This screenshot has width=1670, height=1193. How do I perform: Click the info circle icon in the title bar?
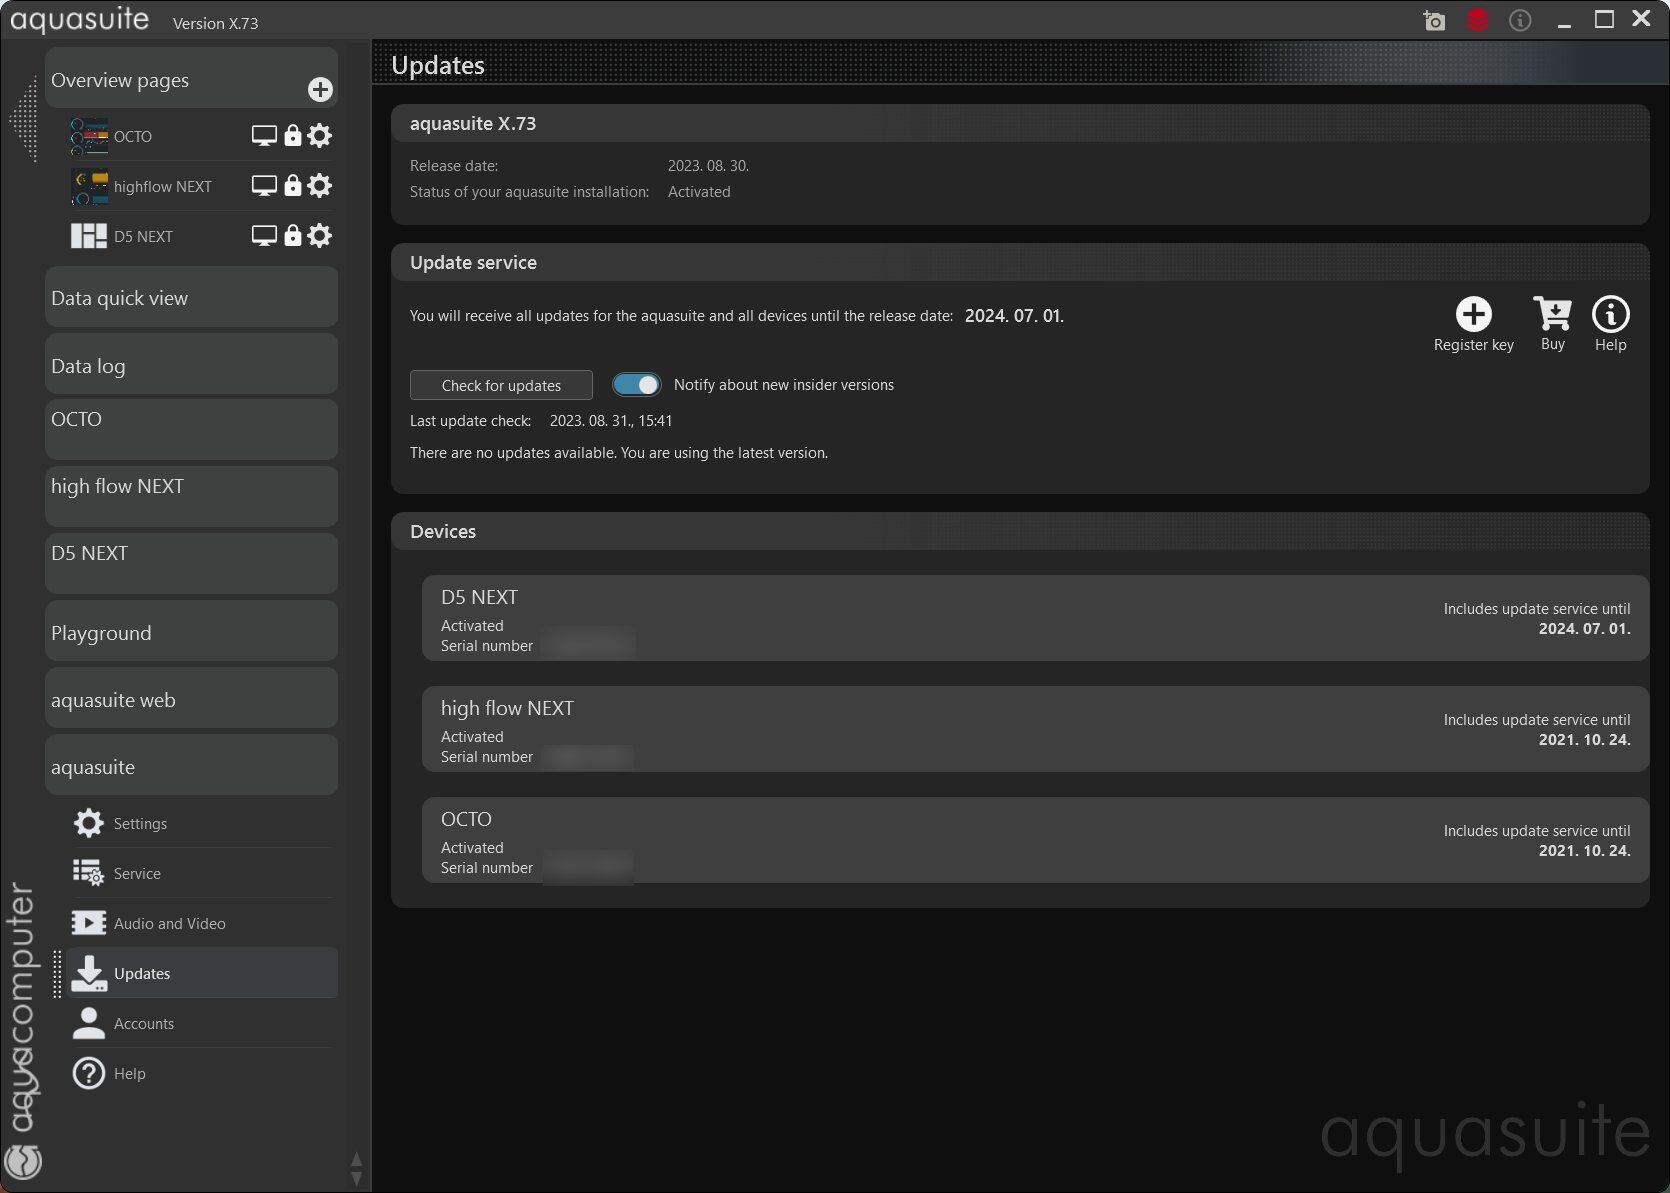click(x=1520, y=20)
